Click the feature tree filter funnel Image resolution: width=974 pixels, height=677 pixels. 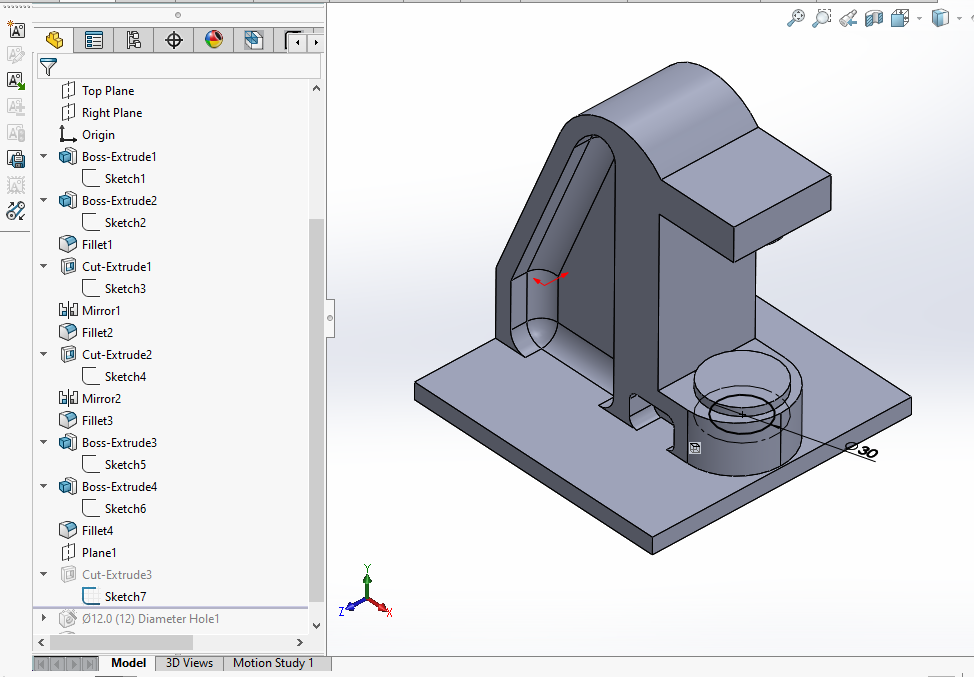47,66
